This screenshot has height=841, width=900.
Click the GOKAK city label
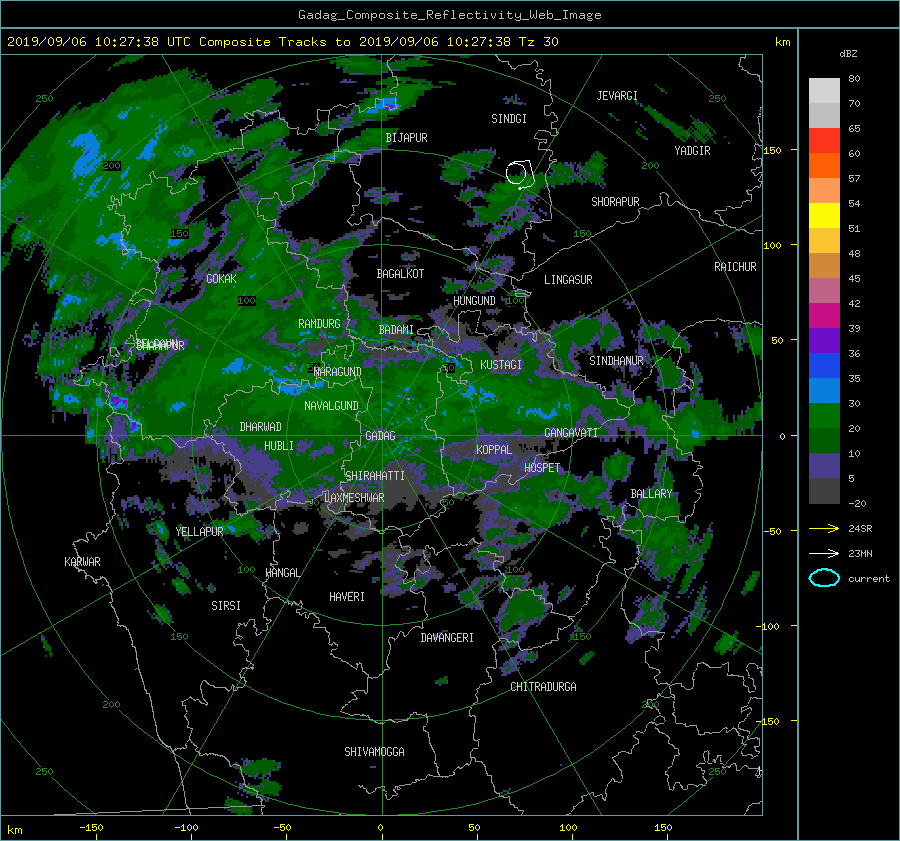click(222, 279)
